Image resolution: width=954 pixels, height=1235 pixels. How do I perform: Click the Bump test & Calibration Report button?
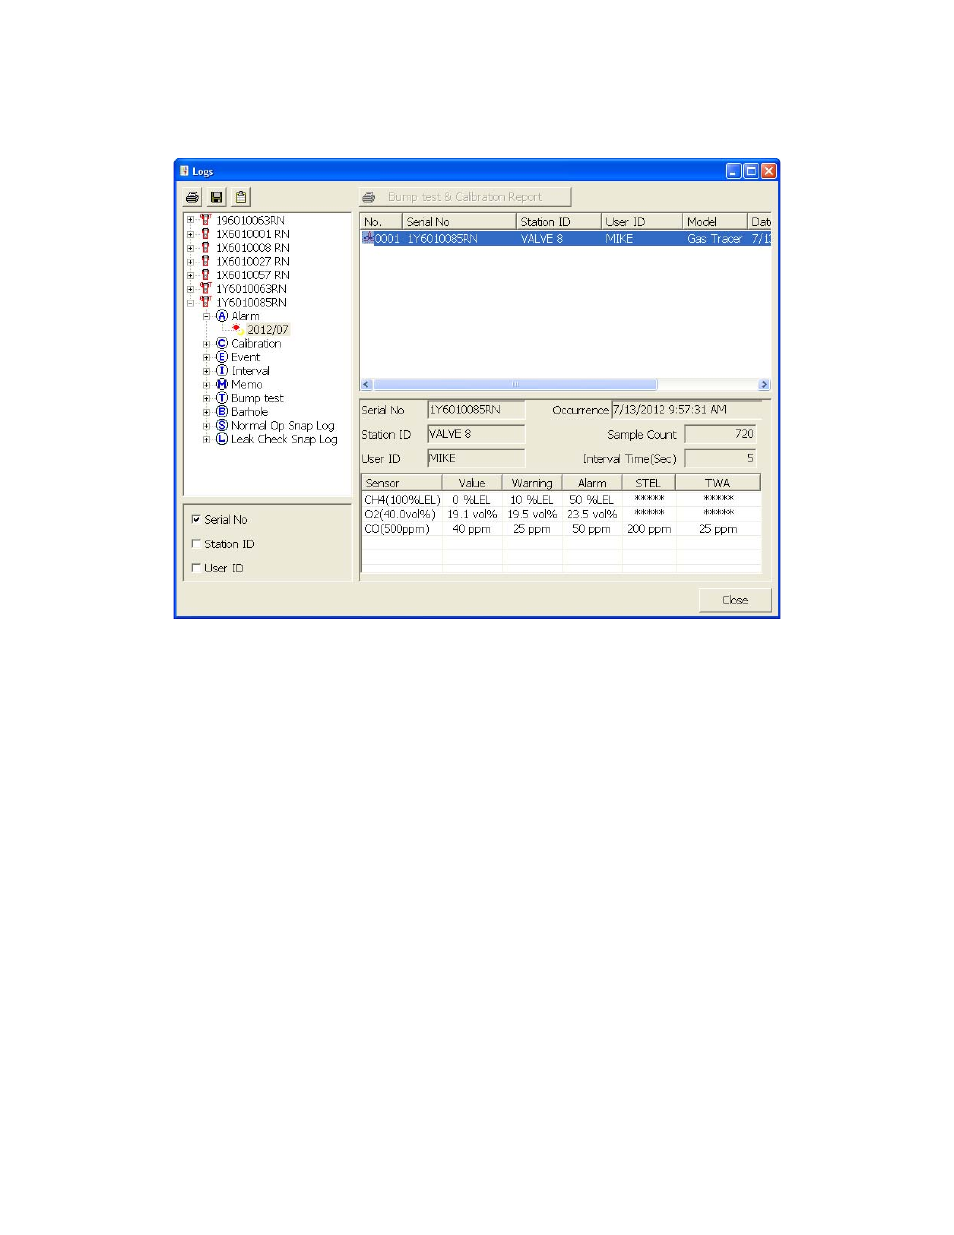tap(465, 197)
